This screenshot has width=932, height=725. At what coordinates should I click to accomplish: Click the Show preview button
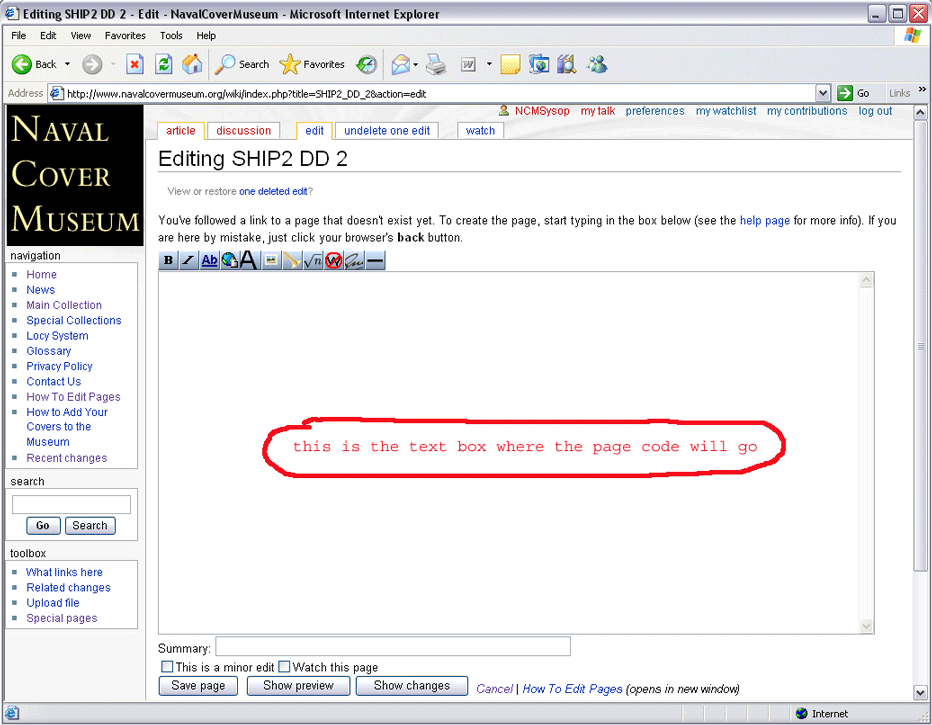point(298,686)
